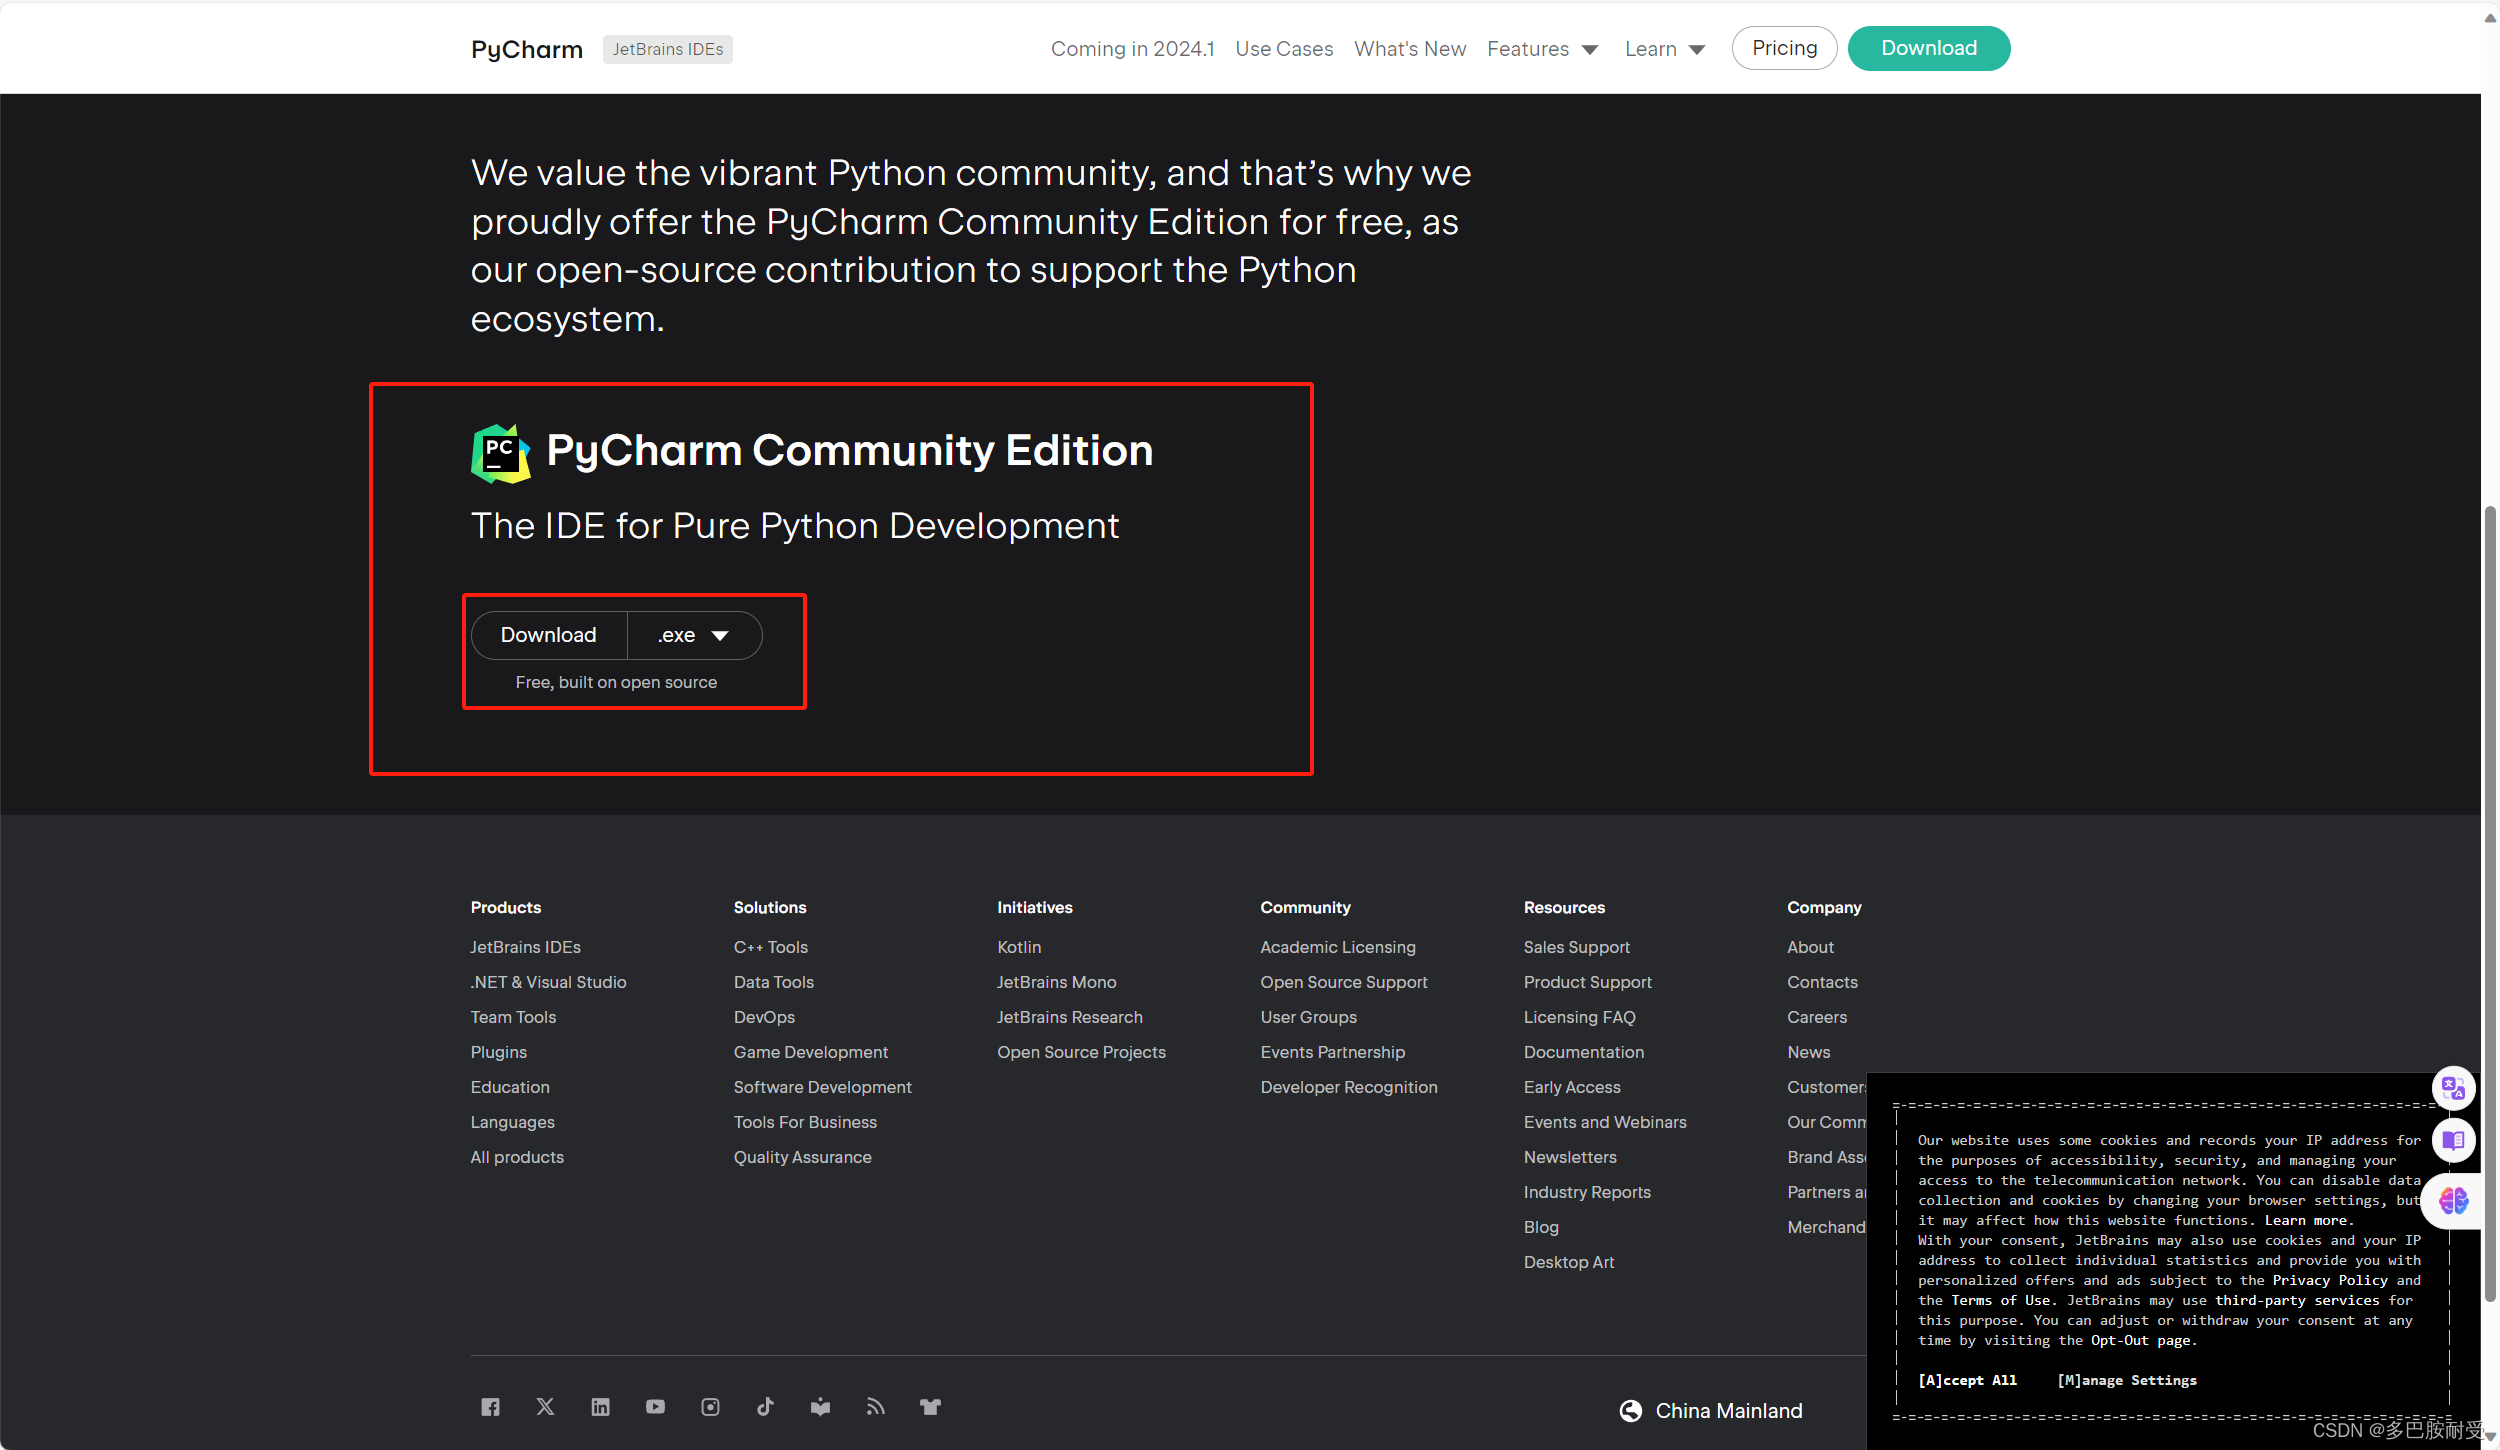Open All products footer link

tap(517, 1157)
